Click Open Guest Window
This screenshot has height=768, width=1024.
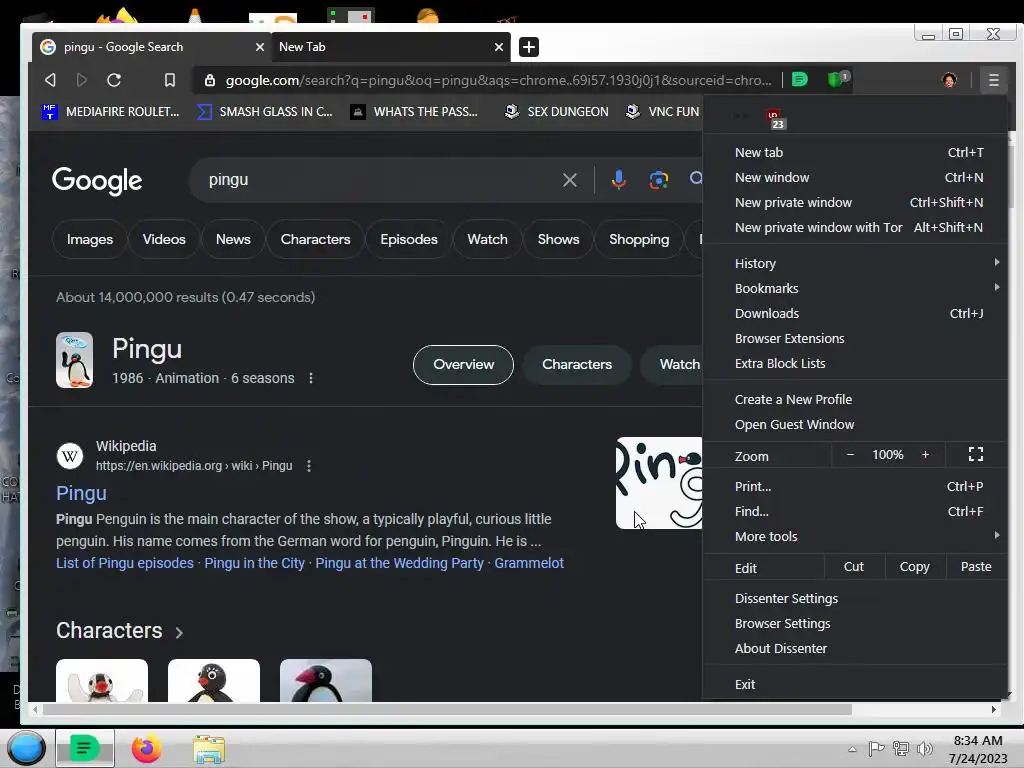(856, 424)
